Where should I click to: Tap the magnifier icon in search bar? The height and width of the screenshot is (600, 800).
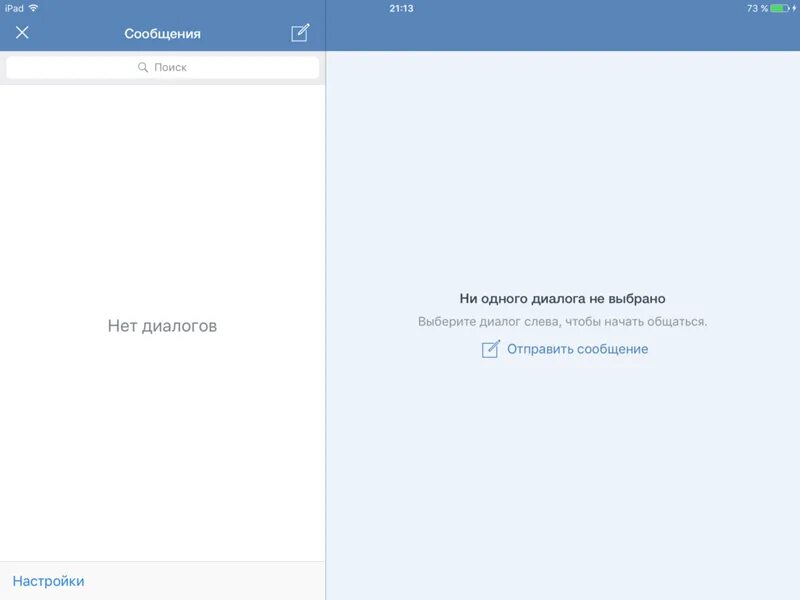point(143,67)
